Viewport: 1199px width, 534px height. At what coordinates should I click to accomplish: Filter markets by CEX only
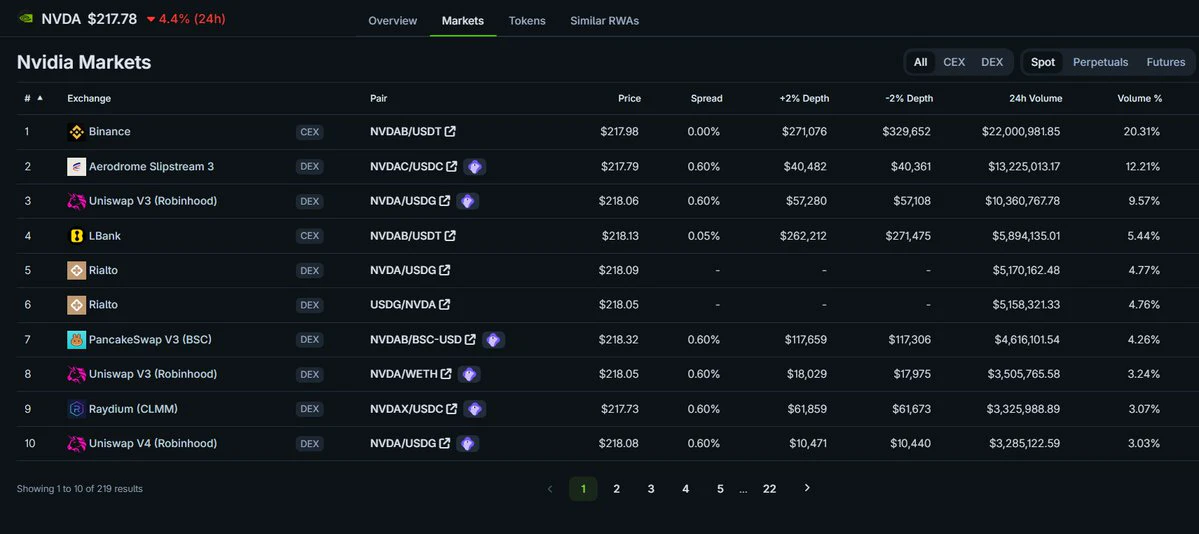pos(954,62)
